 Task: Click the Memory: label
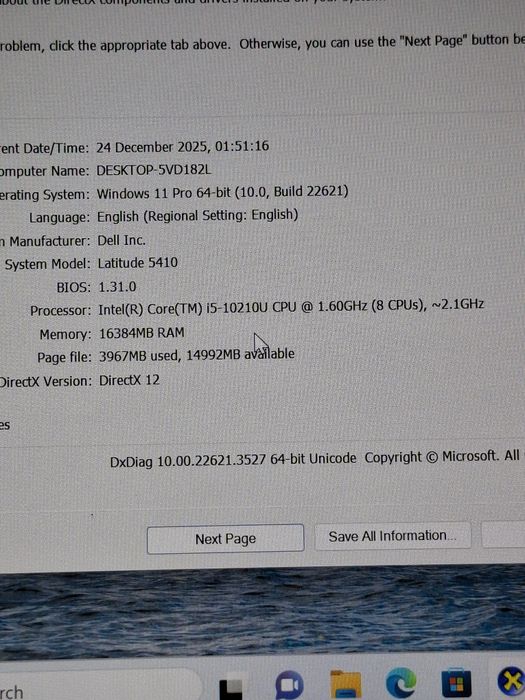pyautogui.click(x=65, y=334)
